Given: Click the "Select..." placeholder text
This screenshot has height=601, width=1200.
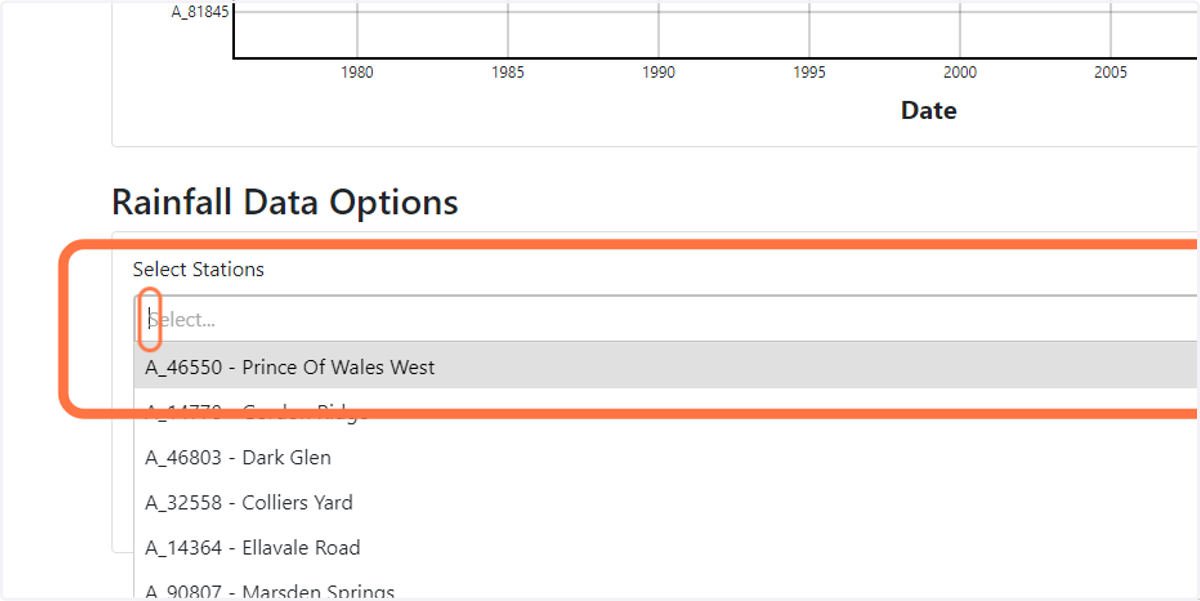Looking at the screenshot, I should pos(181,320).
